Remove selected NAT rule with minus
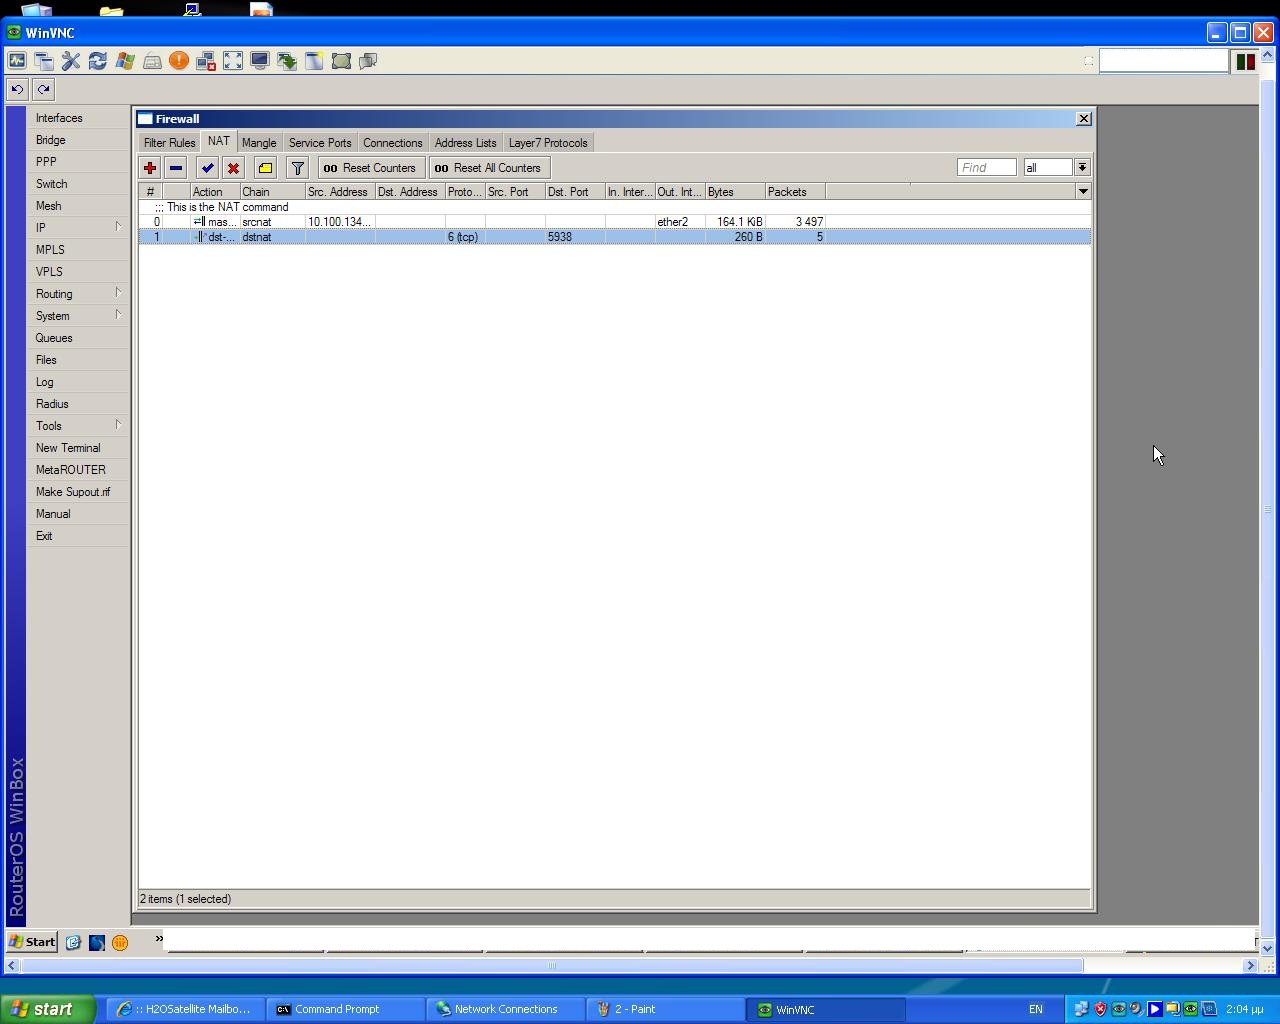The height and width of the screenshot is (1024, 1280). pos(176,168)
